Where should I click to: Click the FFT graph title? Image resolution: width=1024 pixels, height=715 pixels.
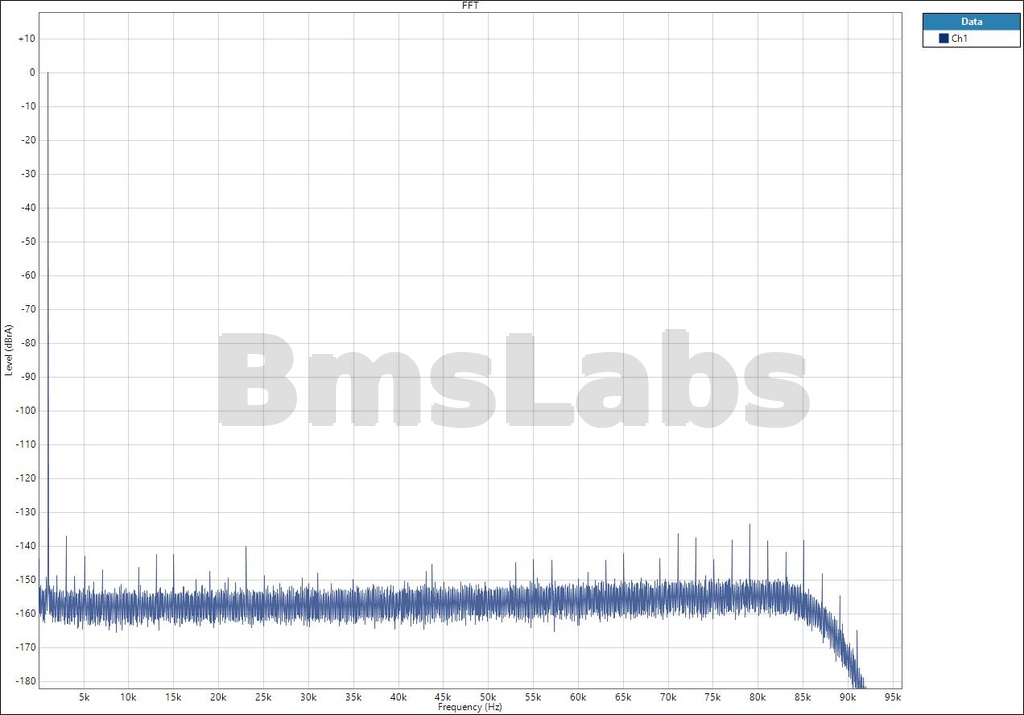click(470, 6)
